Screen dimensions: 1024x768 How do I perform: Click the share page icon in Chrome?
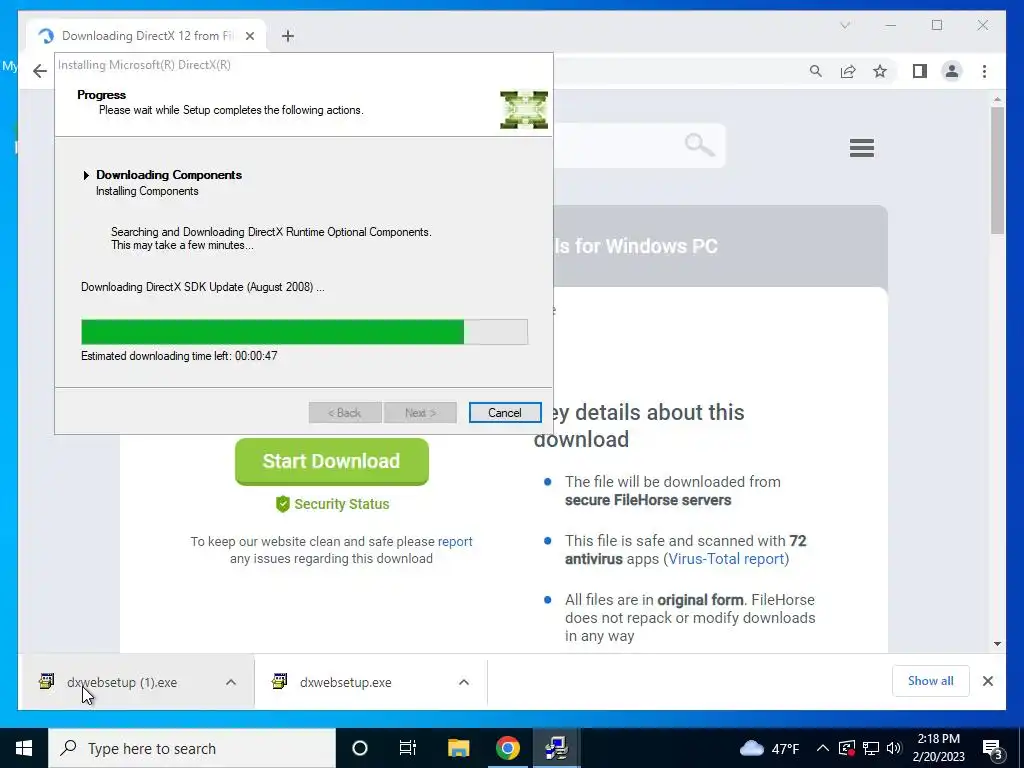[848, 71]
